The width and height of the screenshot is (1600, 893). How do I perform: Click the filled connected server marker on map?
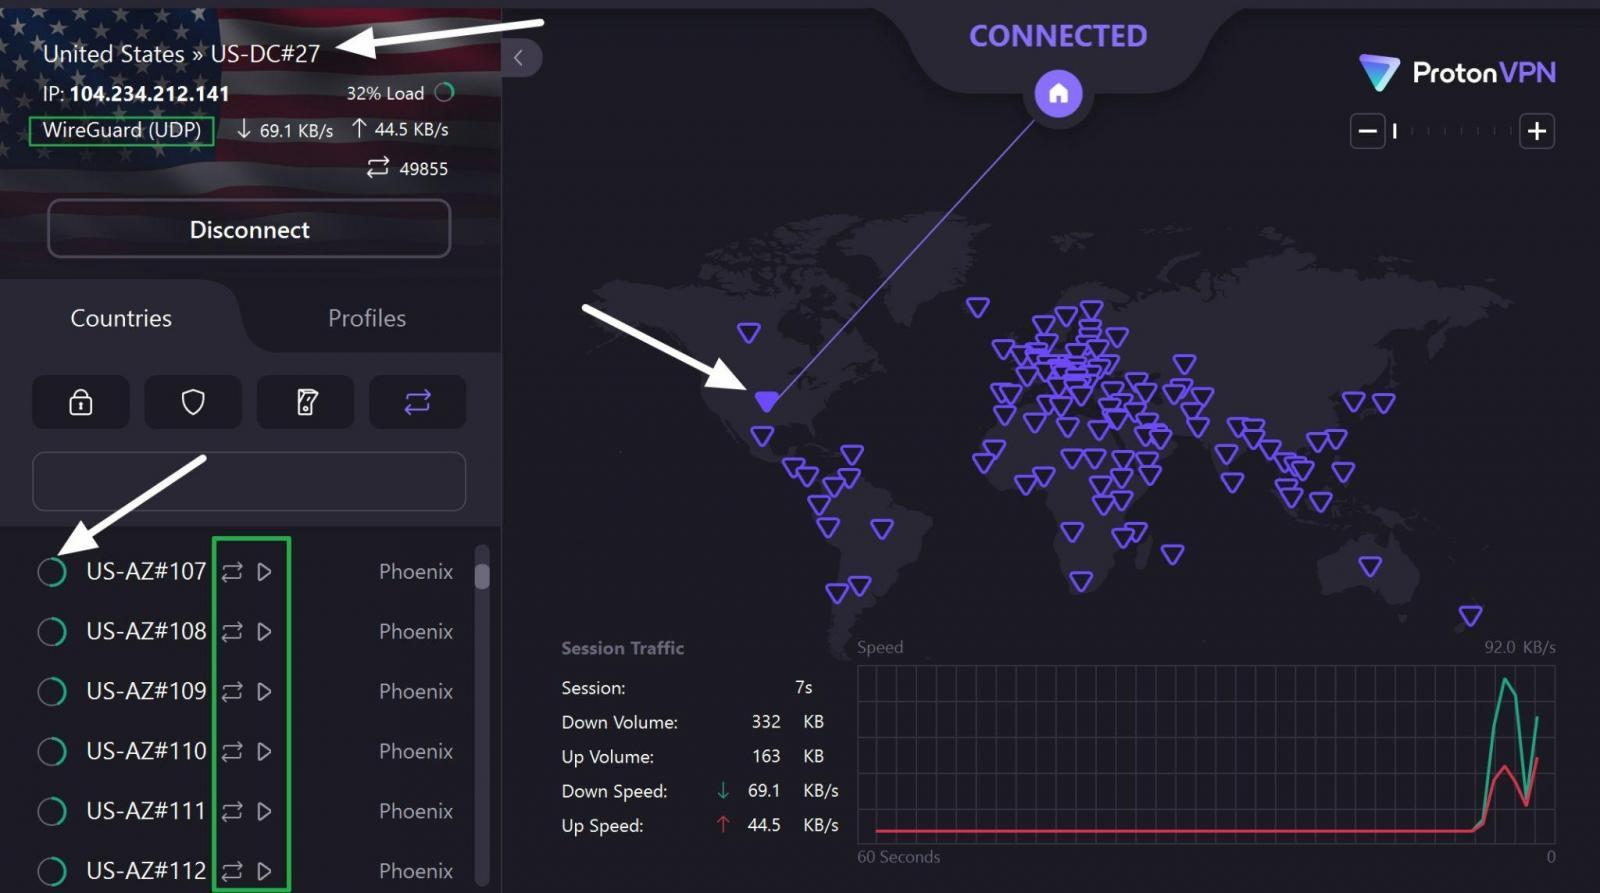click(x=767, y=401)
